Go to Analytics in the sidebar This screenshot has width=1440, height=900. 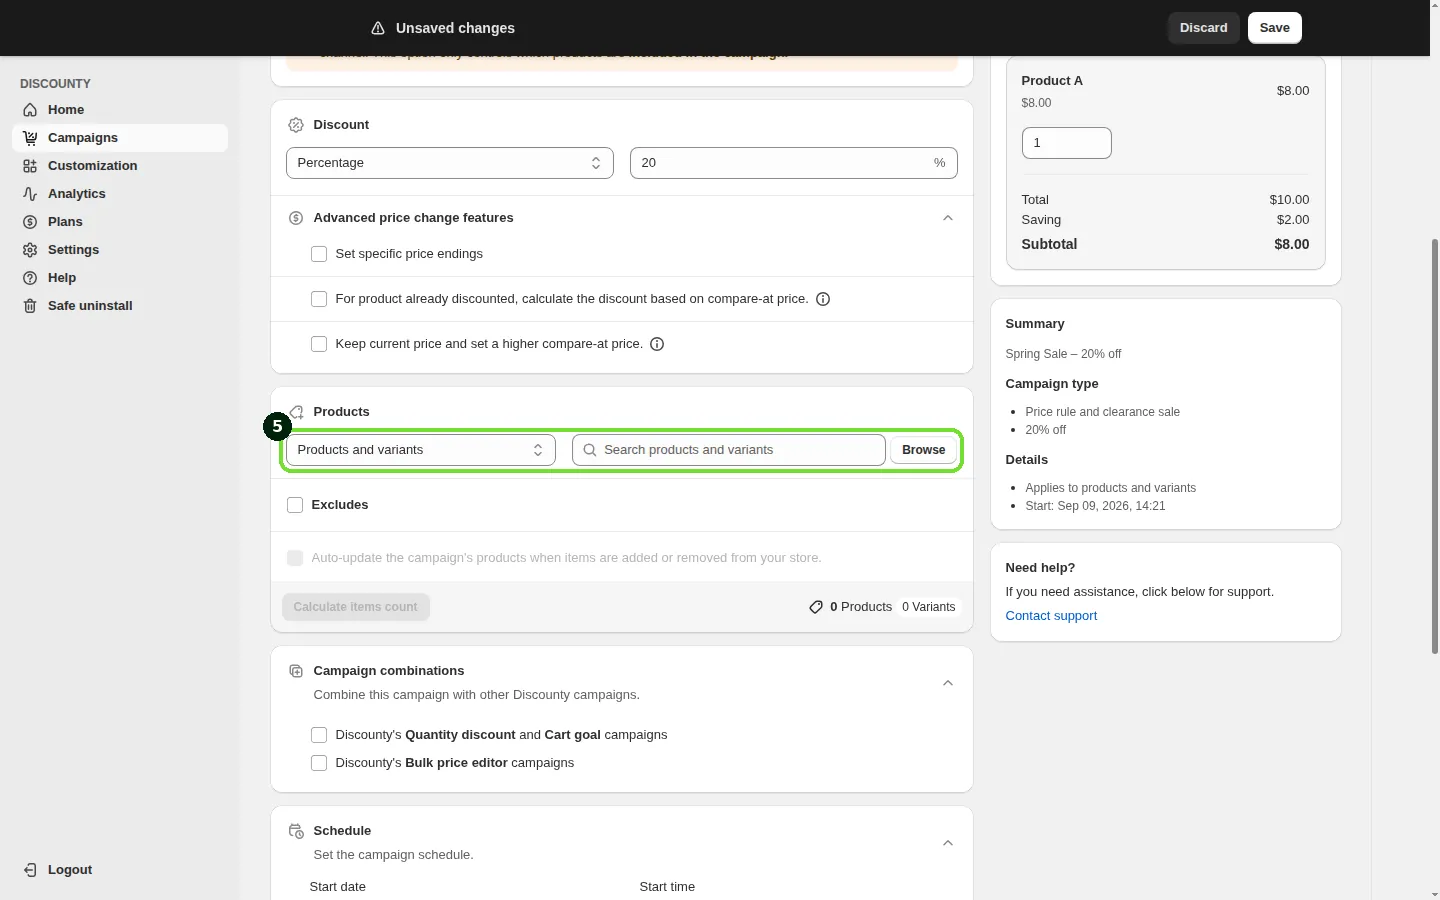click(x=120, y=194)
